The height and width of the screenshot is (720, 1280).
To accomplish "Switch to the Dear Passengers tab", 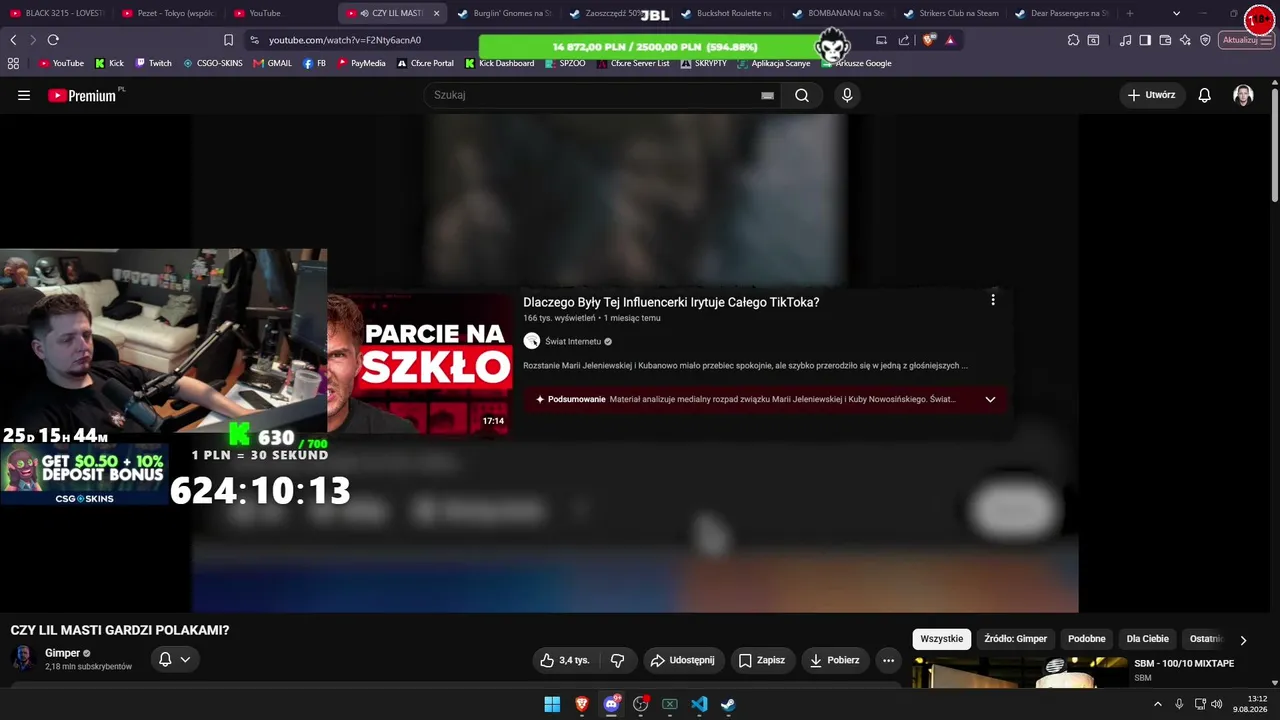I will click(x=1063, y=13).
